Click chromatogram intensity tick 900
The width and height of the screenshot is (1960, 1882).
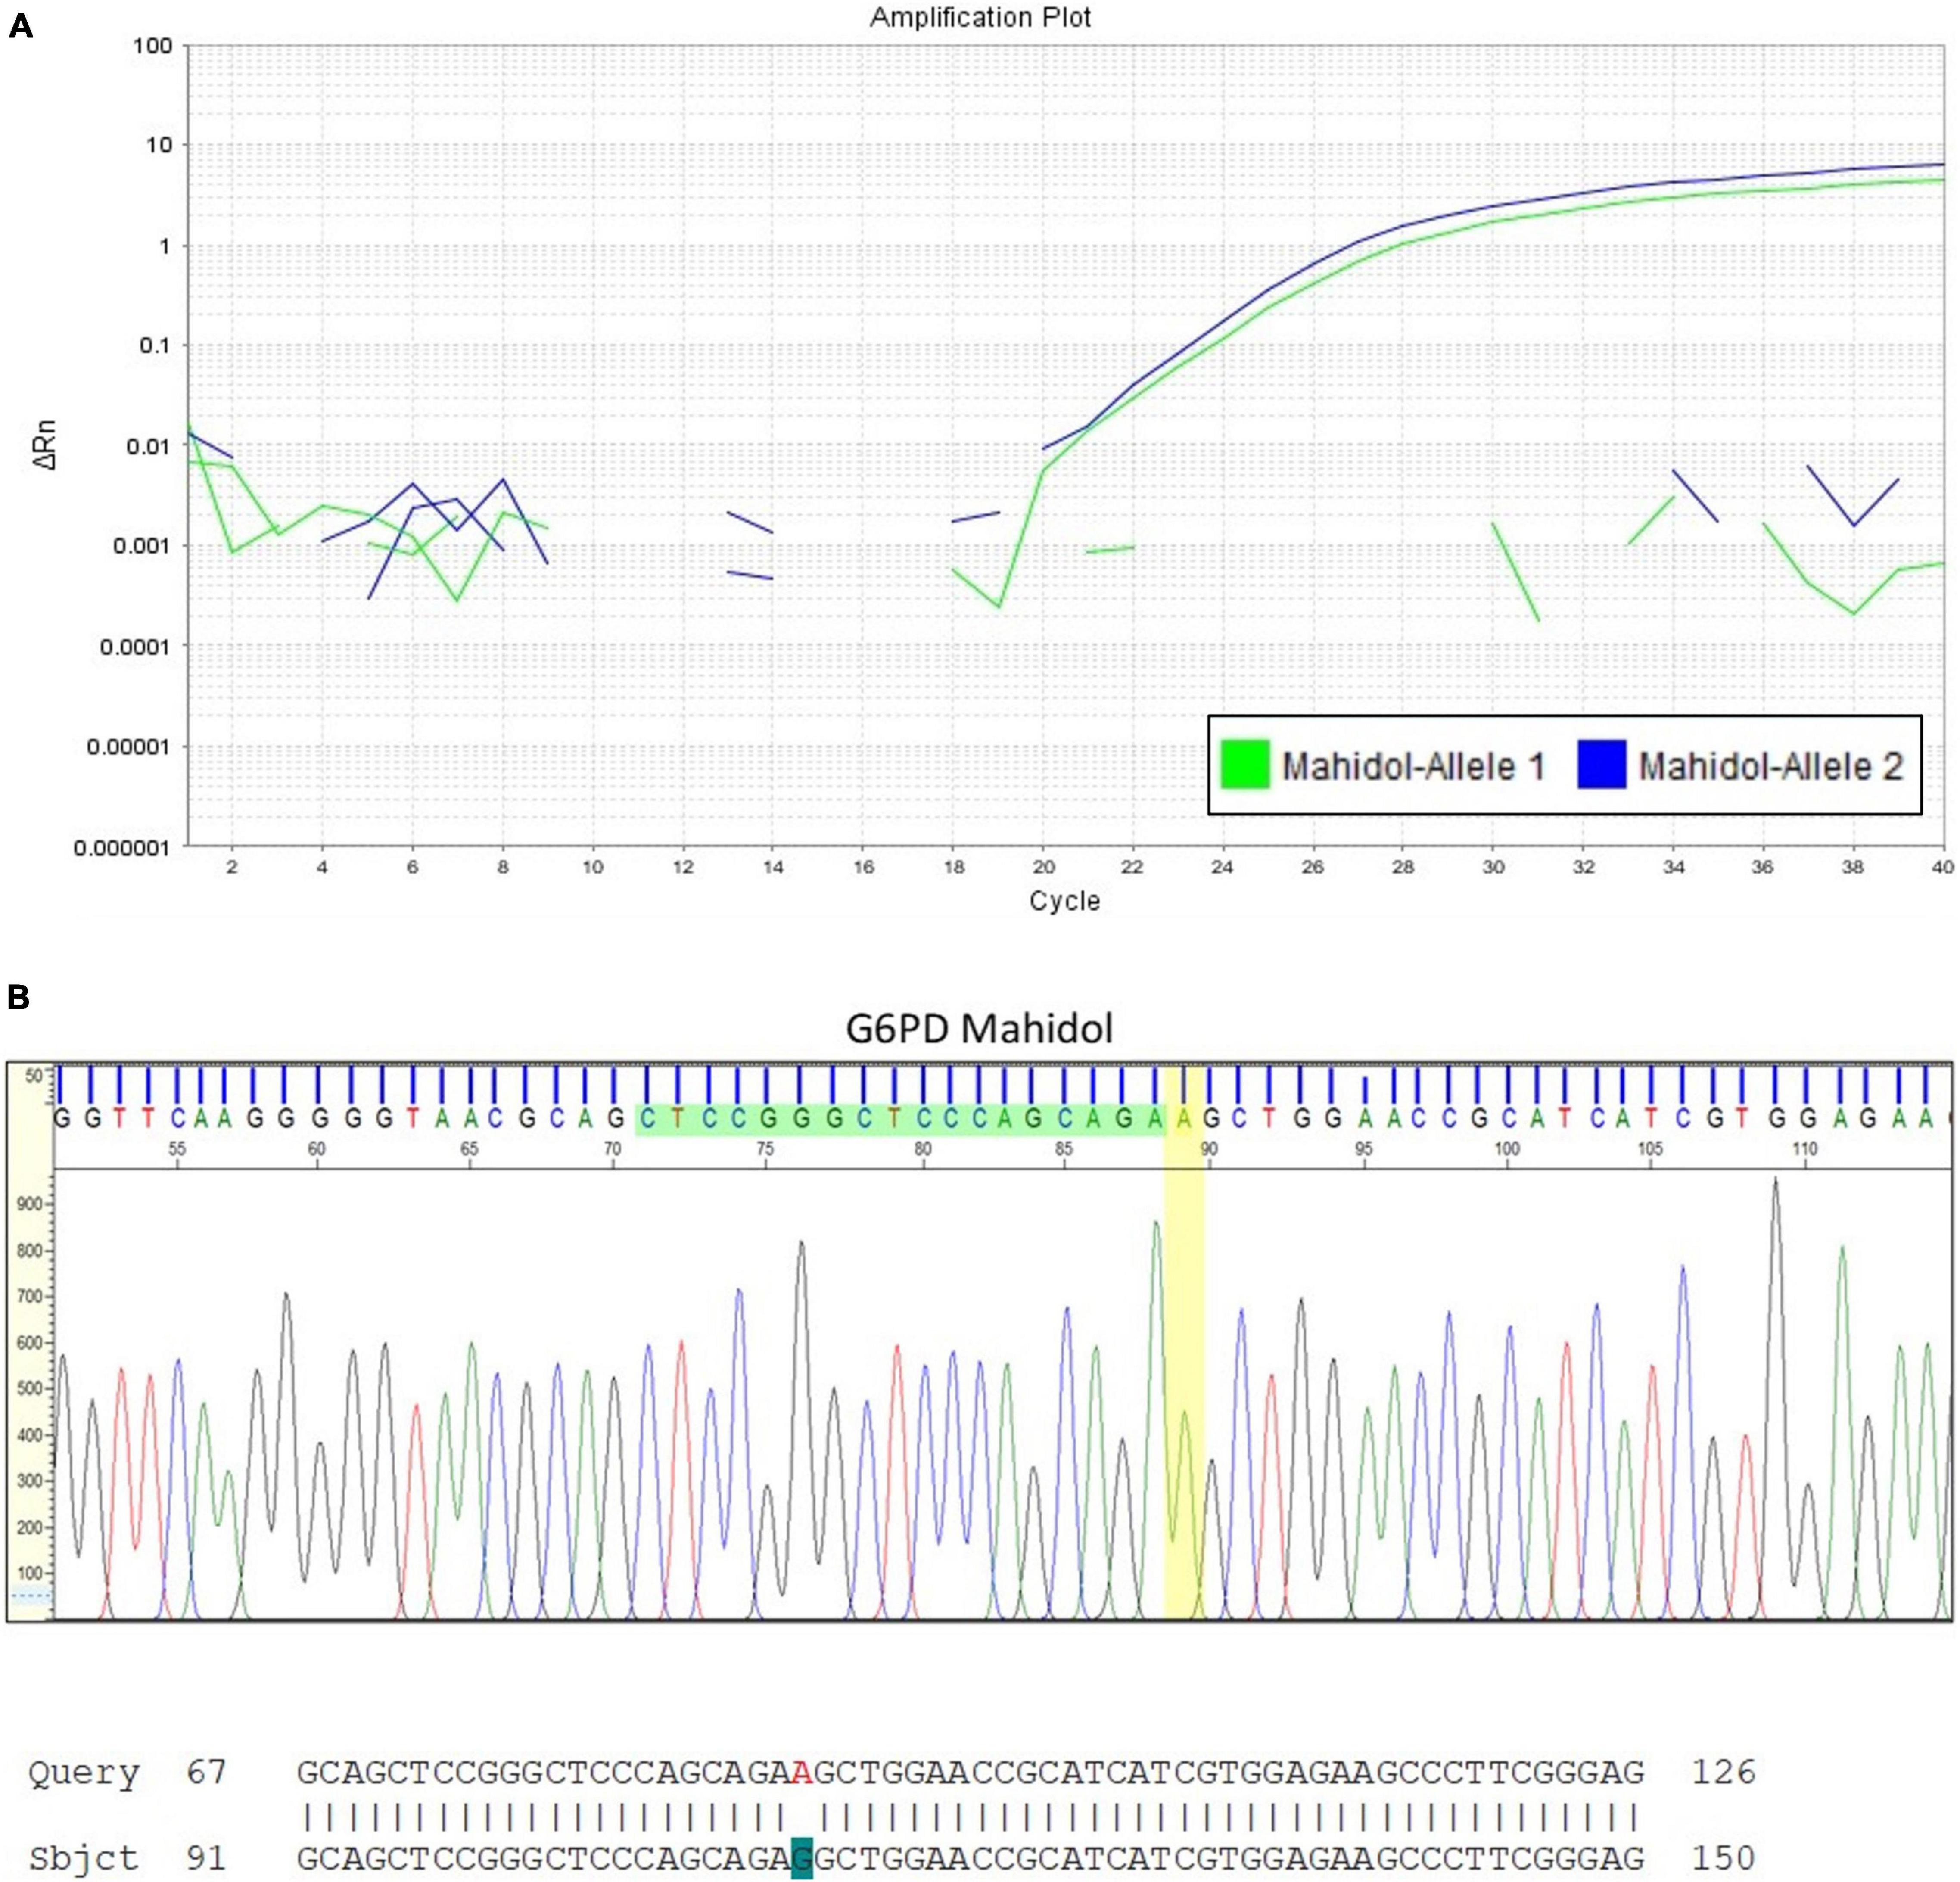pos(30,1205)
